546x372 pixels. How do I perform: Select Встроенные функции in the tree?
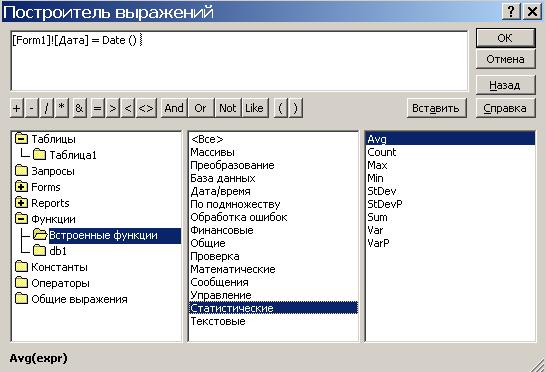point(115,235)
